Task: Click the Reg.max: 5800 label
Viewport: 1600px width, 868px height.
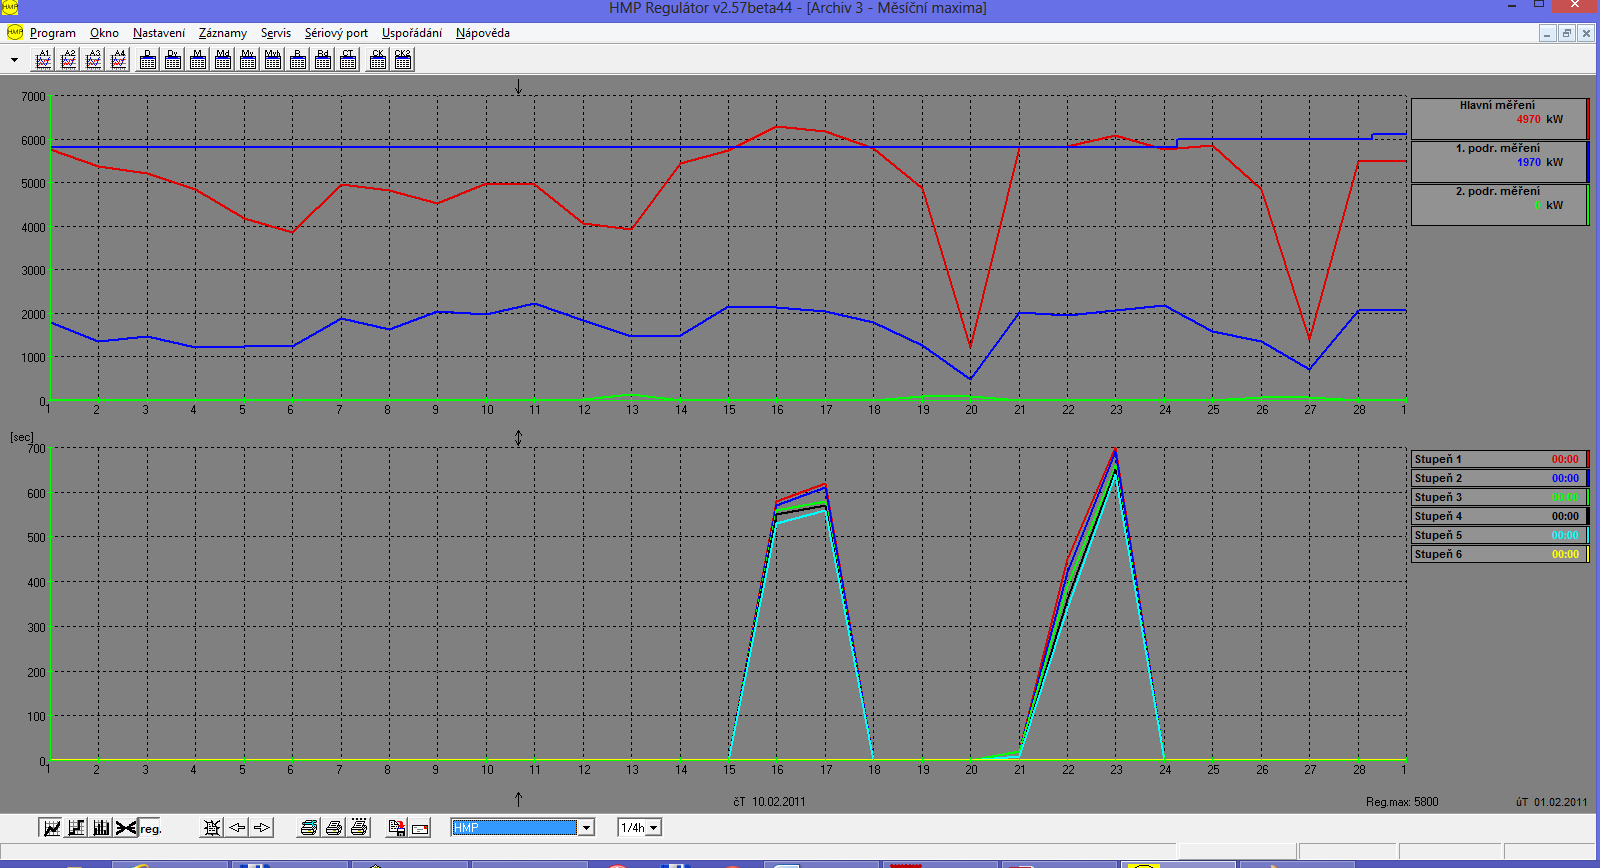Action: [x=1402, y=802]
